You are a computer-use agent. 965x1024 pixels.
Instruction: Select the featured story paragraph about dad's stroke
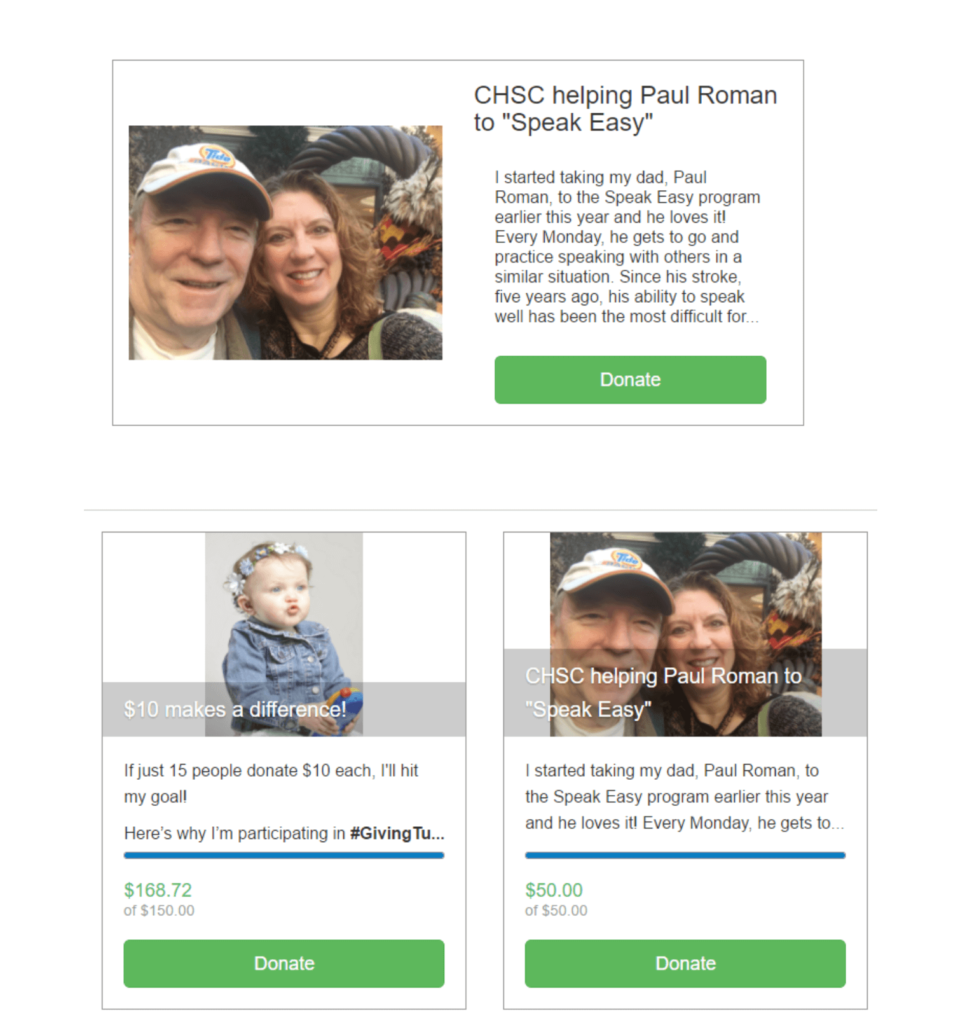[627, 247]
